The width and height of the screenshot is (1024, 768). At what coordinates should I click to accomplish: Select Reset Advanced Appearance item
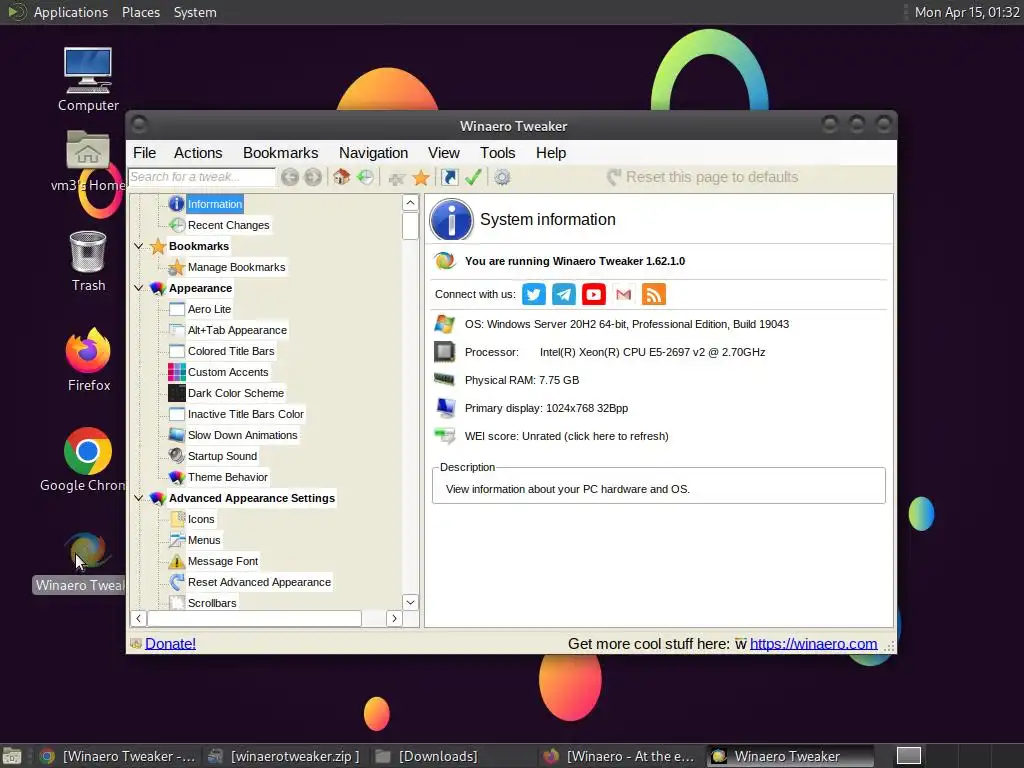[259, 582]
